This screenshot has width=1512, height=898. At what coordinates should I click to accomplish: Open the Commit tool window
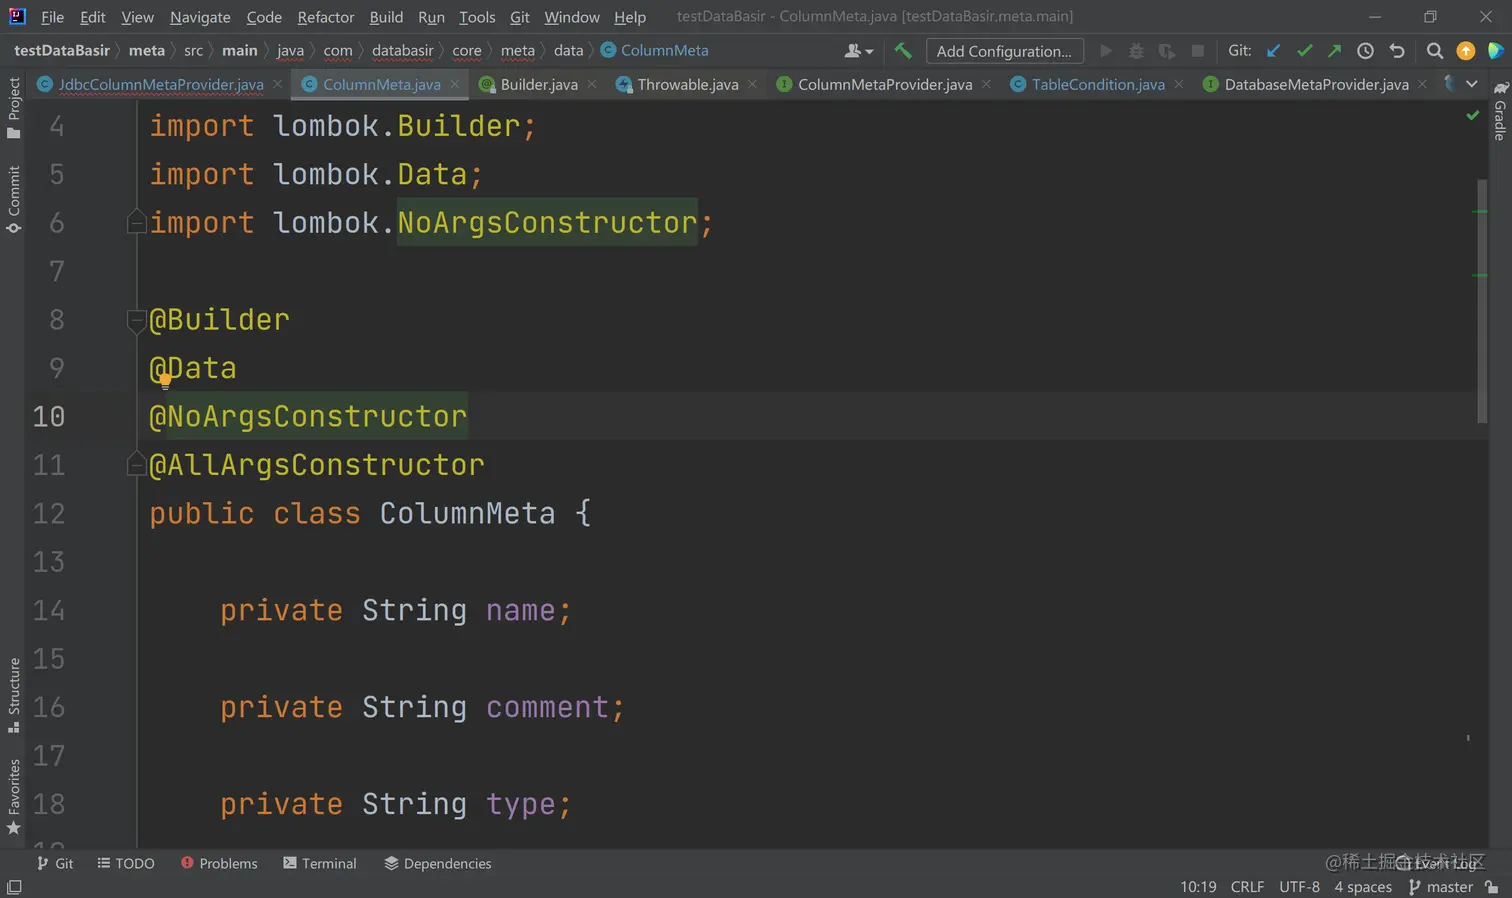pyautogui.click(x=14, y=200)
